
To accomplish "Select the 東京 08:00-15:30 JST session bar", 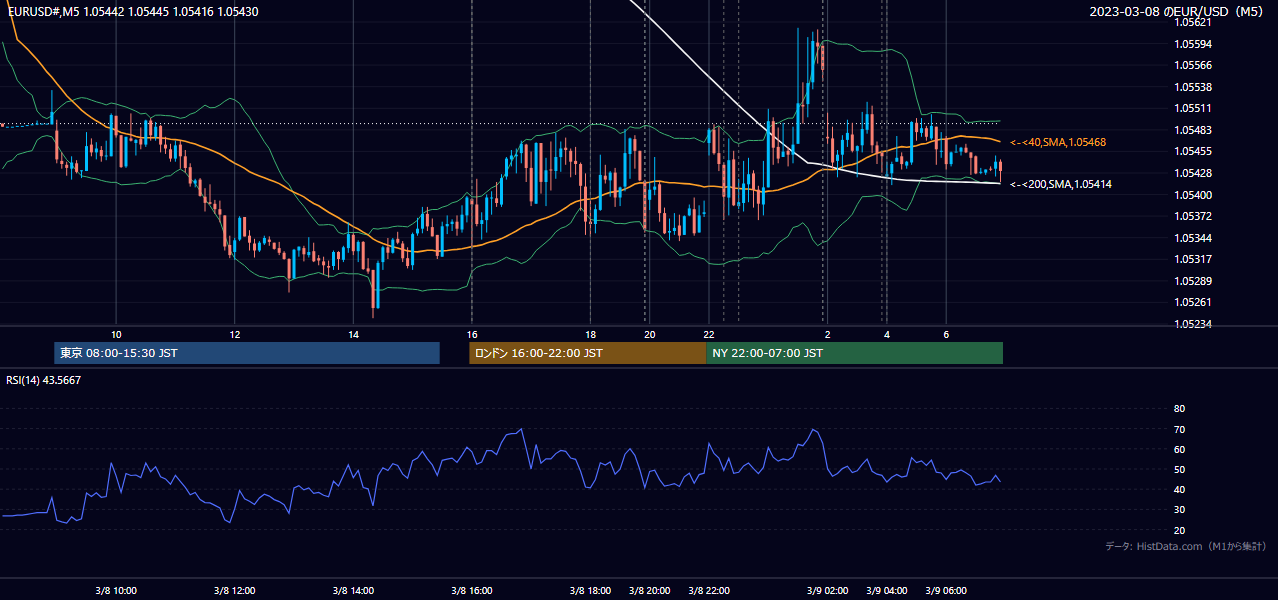I will click(x=247, y=353).
